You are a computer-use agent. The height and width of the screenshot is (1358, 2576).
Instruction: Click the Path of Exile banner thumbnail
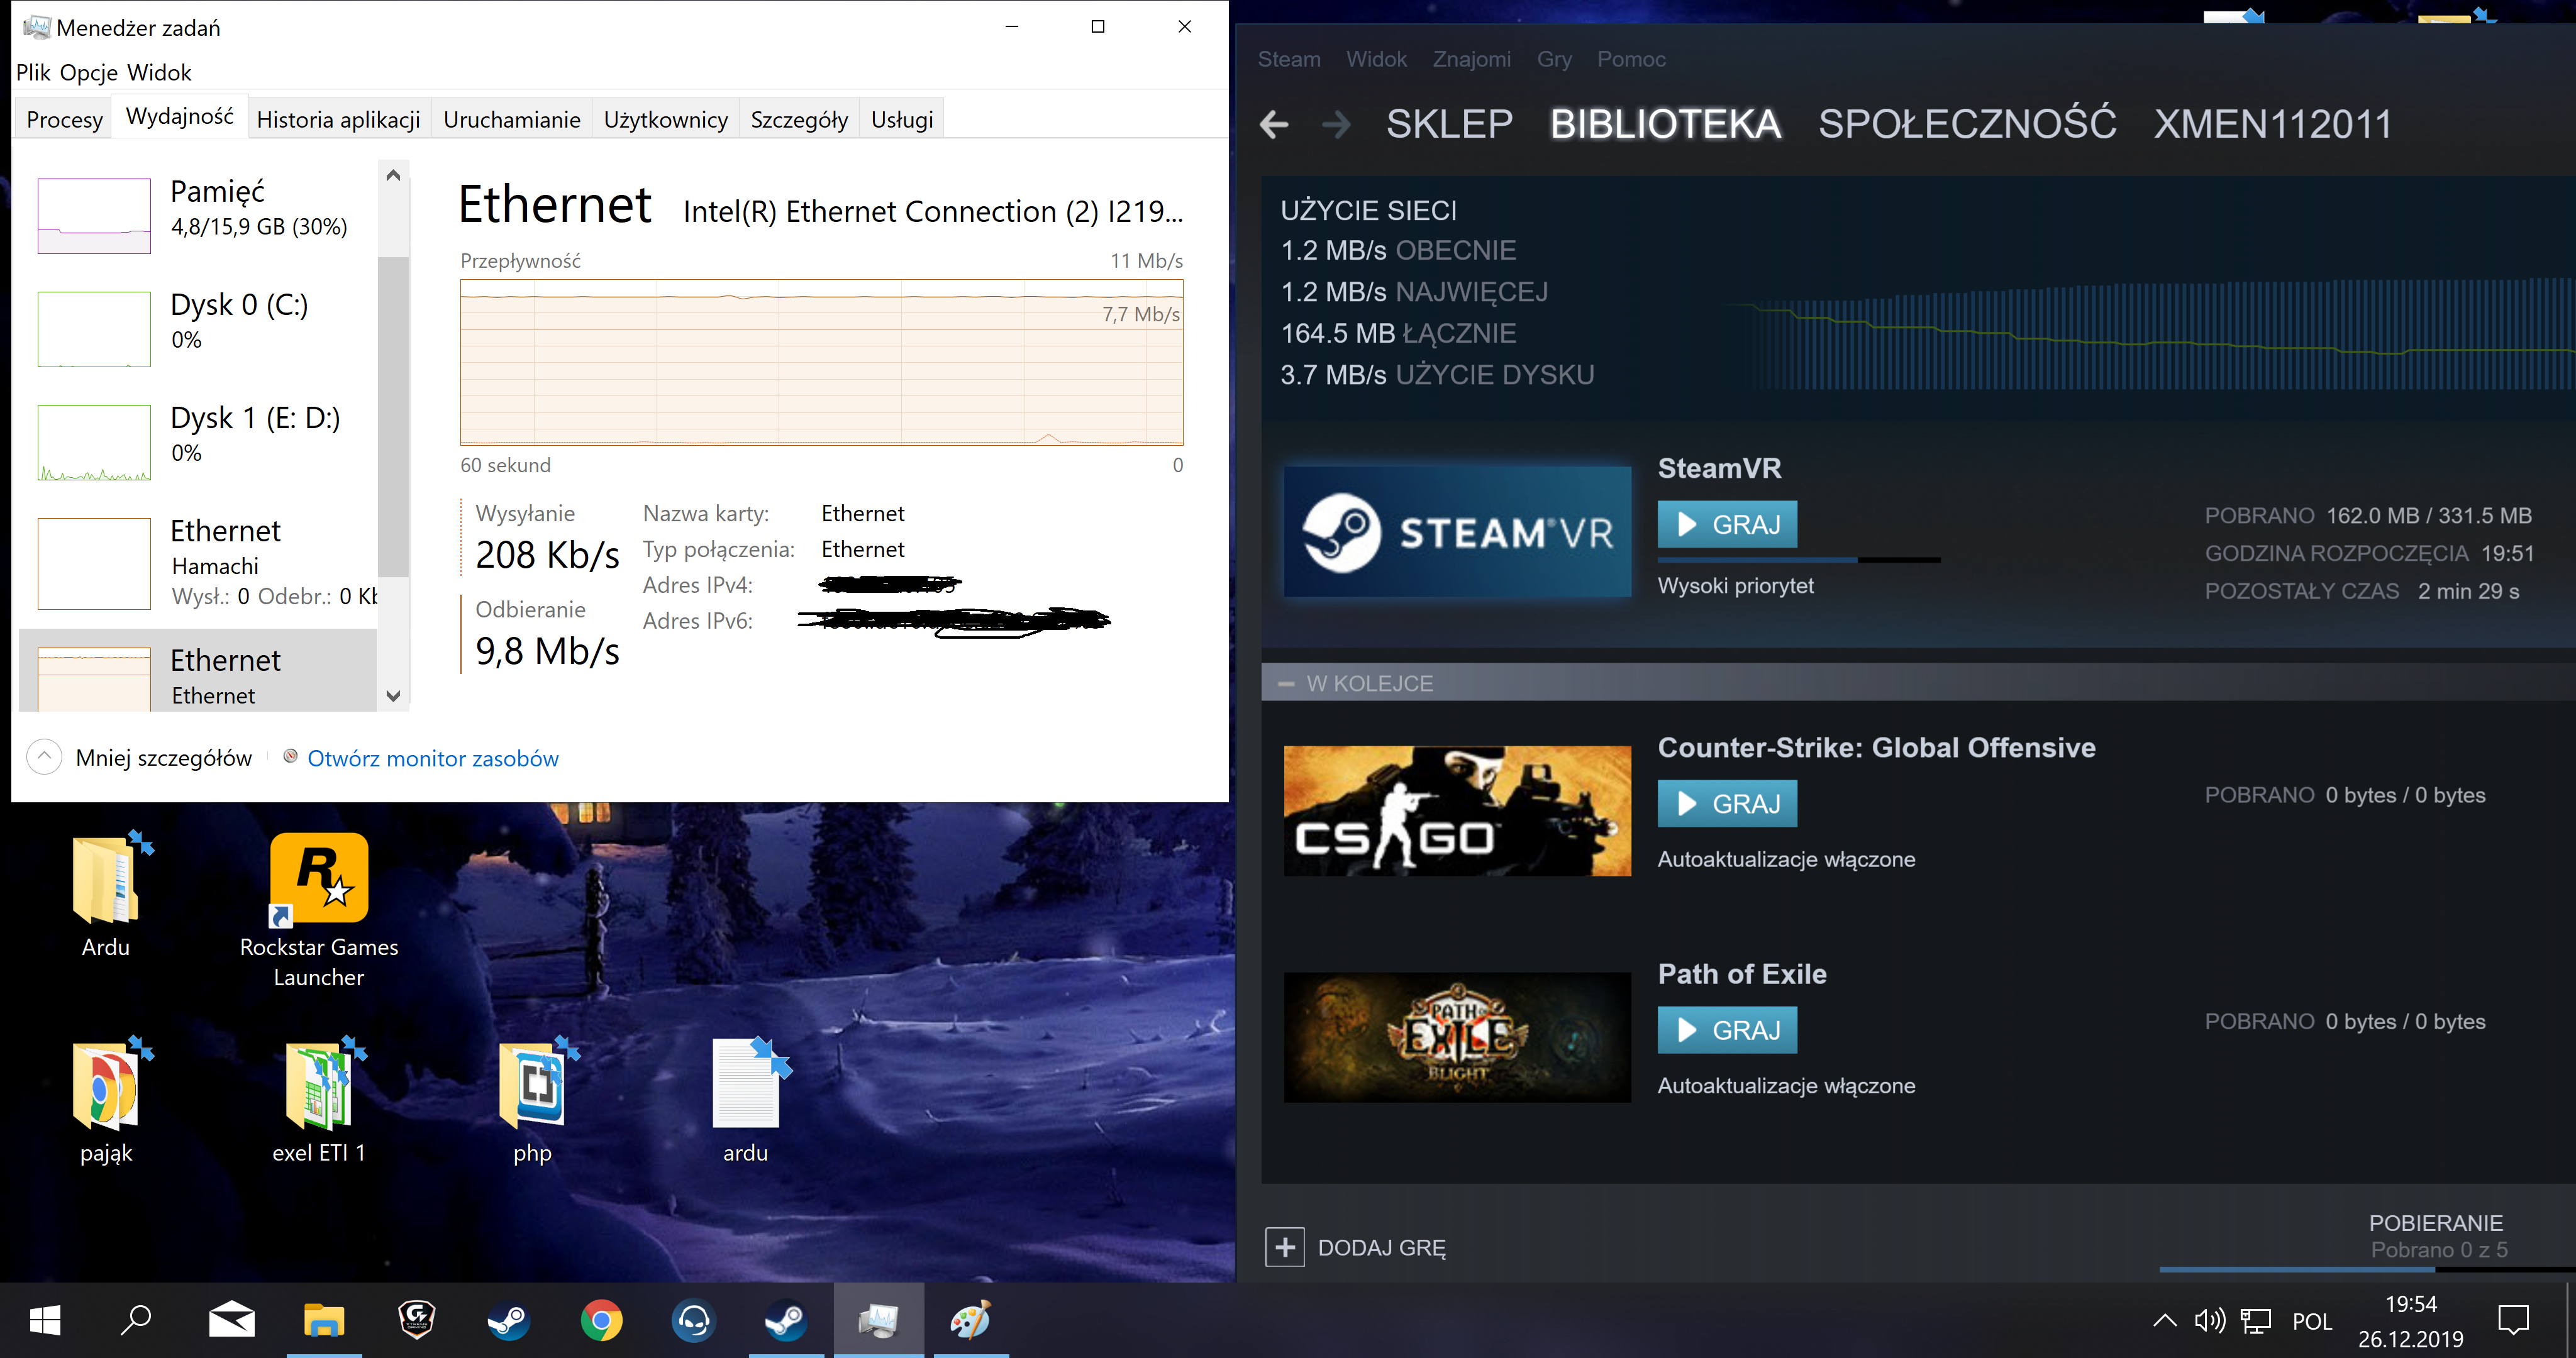point(1457,1037)
